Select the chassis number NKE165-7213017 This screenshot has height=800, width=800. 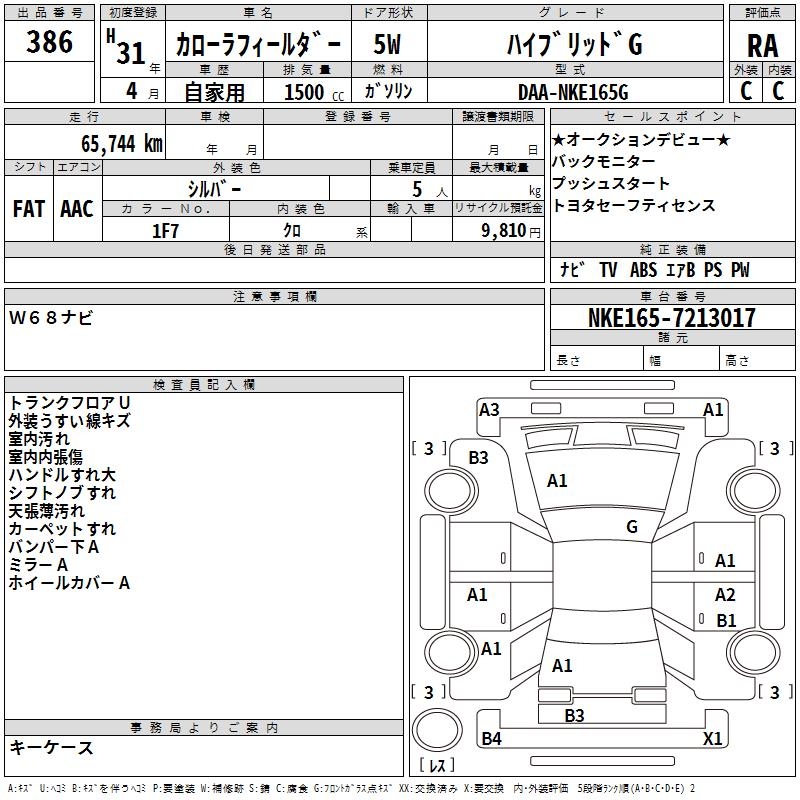[x=671, y=319]
